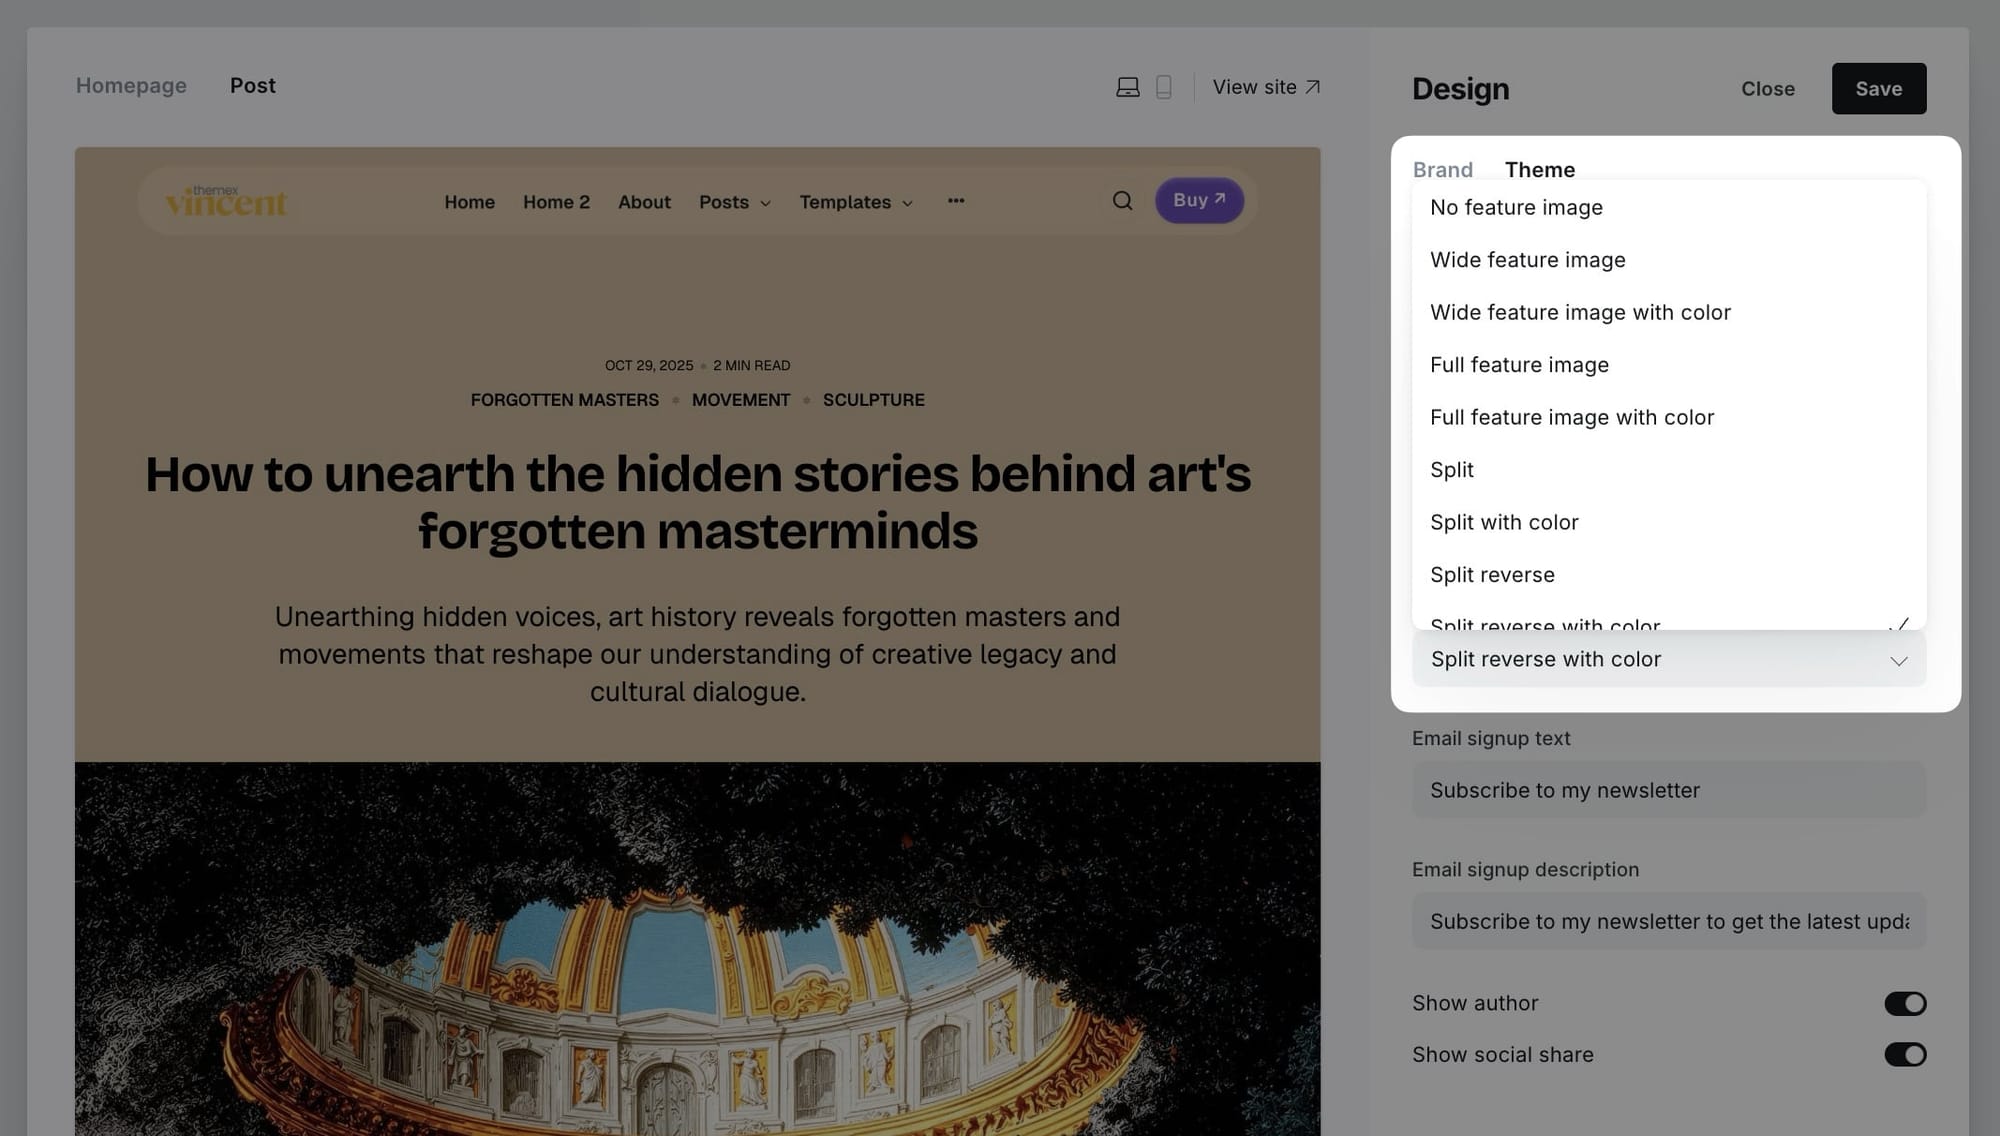
Task: Switch to desktop preview icon
Action: 1127,87
